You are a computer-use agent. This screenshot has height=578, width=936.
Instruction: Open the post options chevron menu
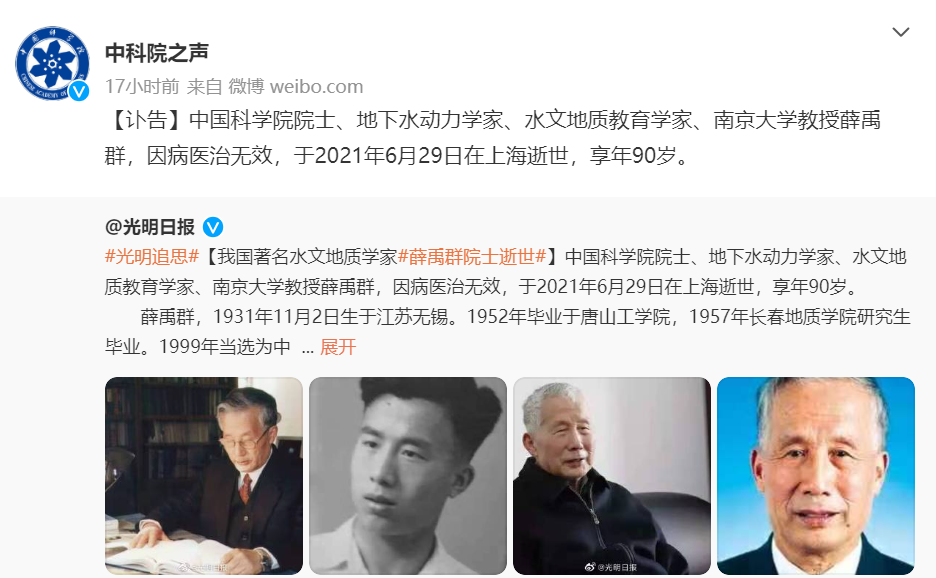[900, 32]
